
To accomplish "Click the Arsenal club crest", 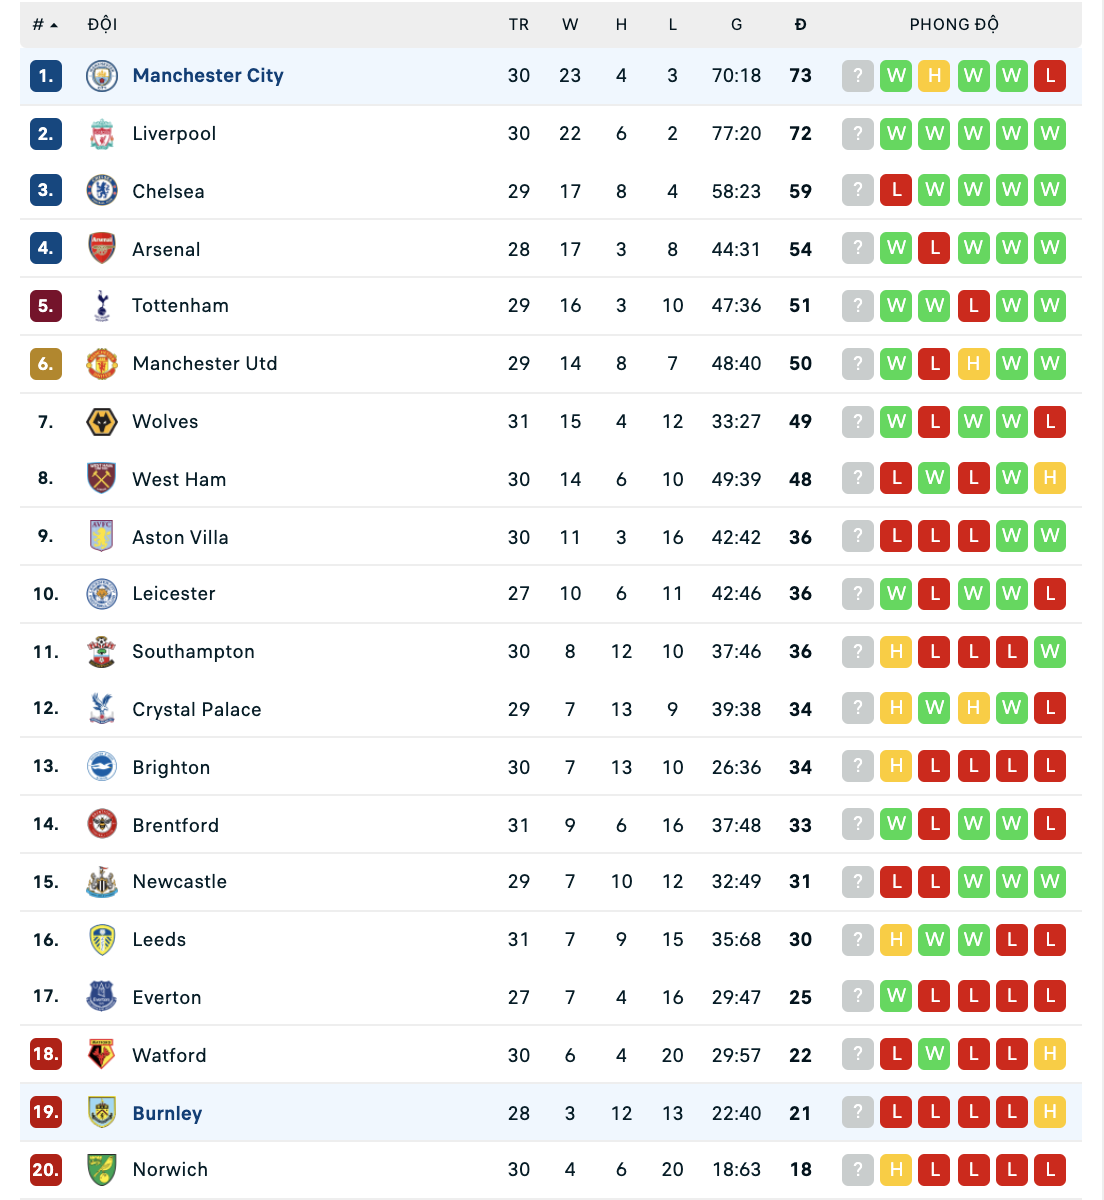I will click(102, 249).
